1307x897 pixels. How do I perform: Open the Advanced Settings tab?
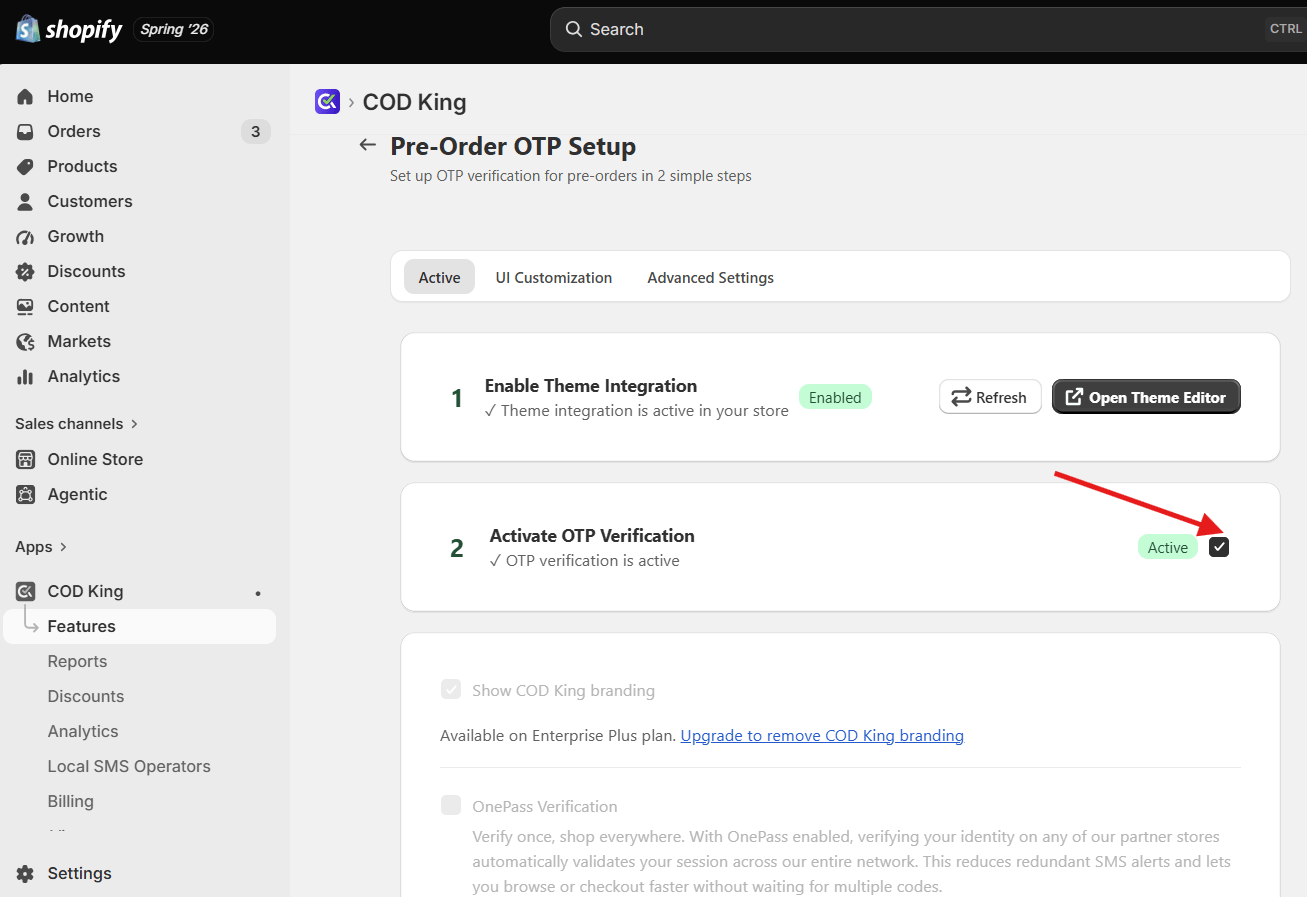[x=711, y=277]
